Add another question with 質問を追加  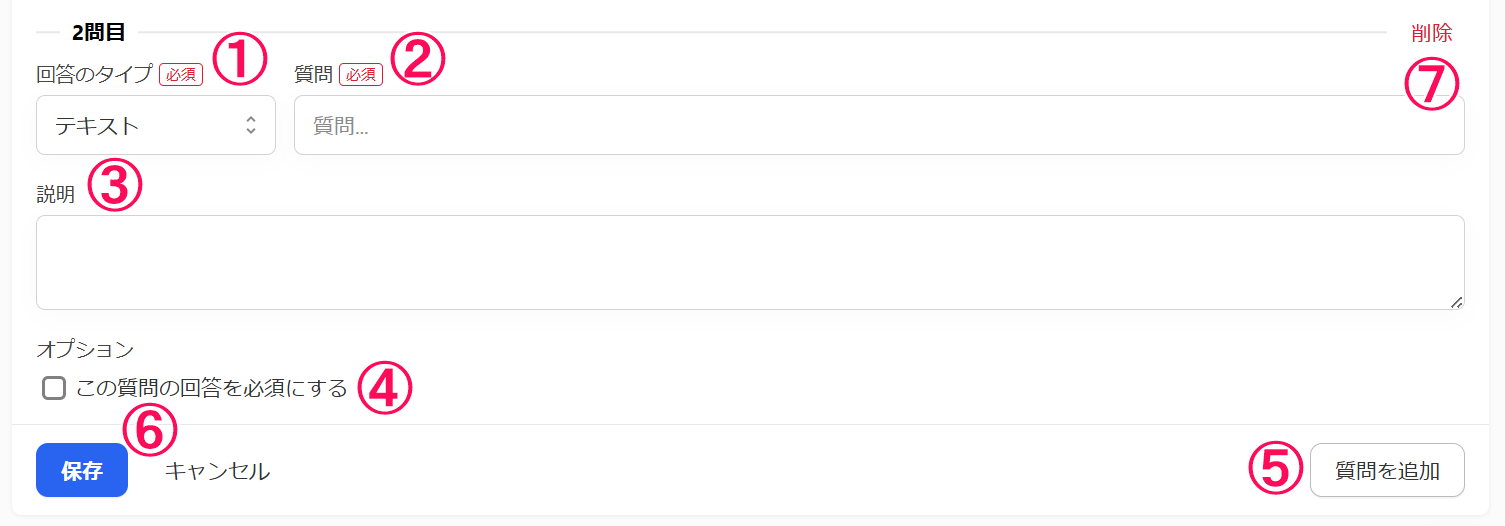click(1387, 470)
